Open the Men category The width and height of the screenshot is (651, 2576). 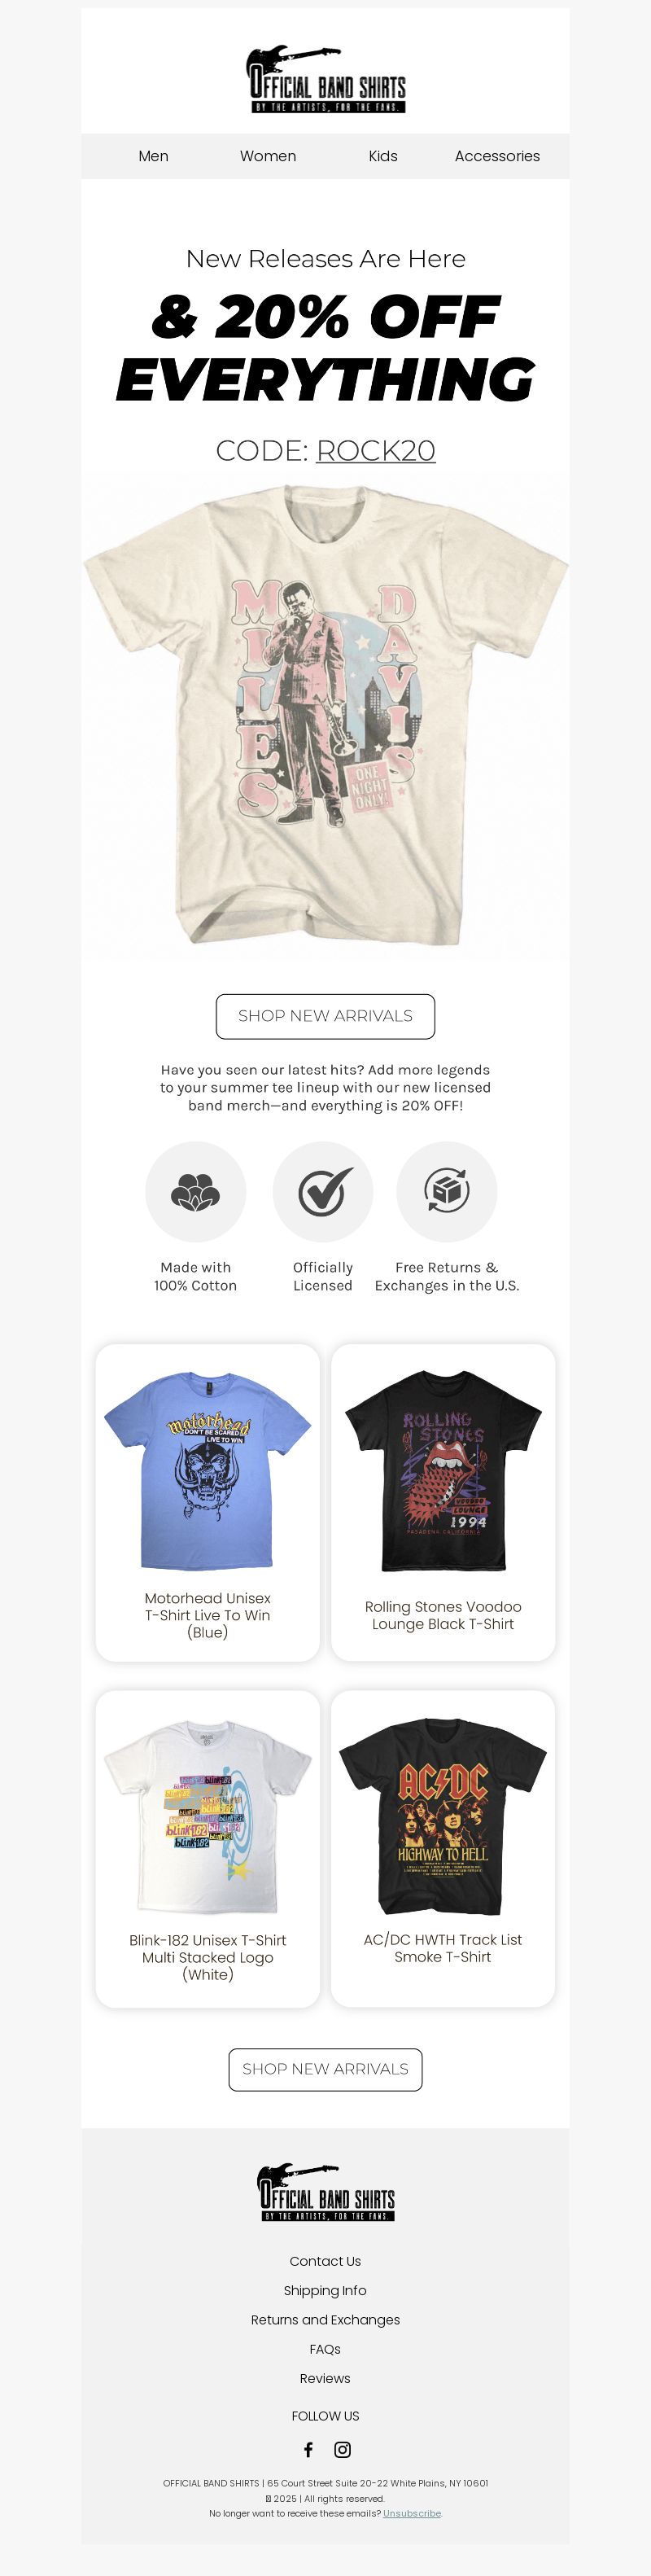click(153, 156)
